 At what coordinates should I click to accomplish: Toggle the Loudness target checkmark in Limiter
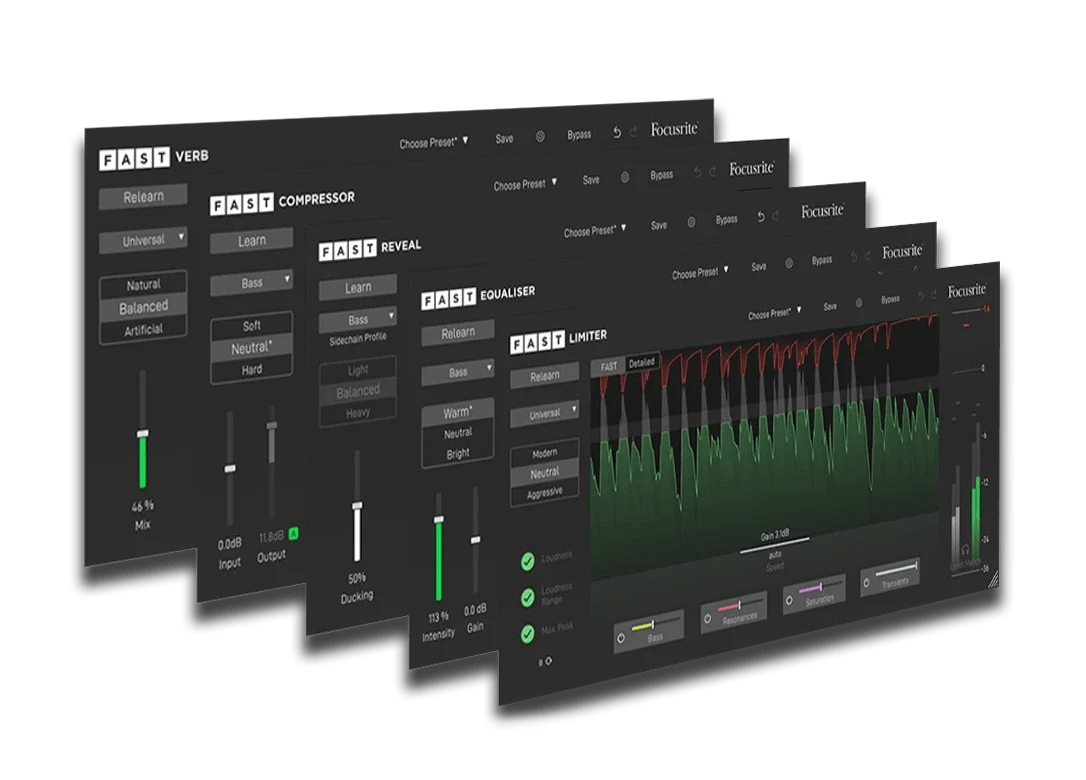pyautogui.click(x=528, y=561)
